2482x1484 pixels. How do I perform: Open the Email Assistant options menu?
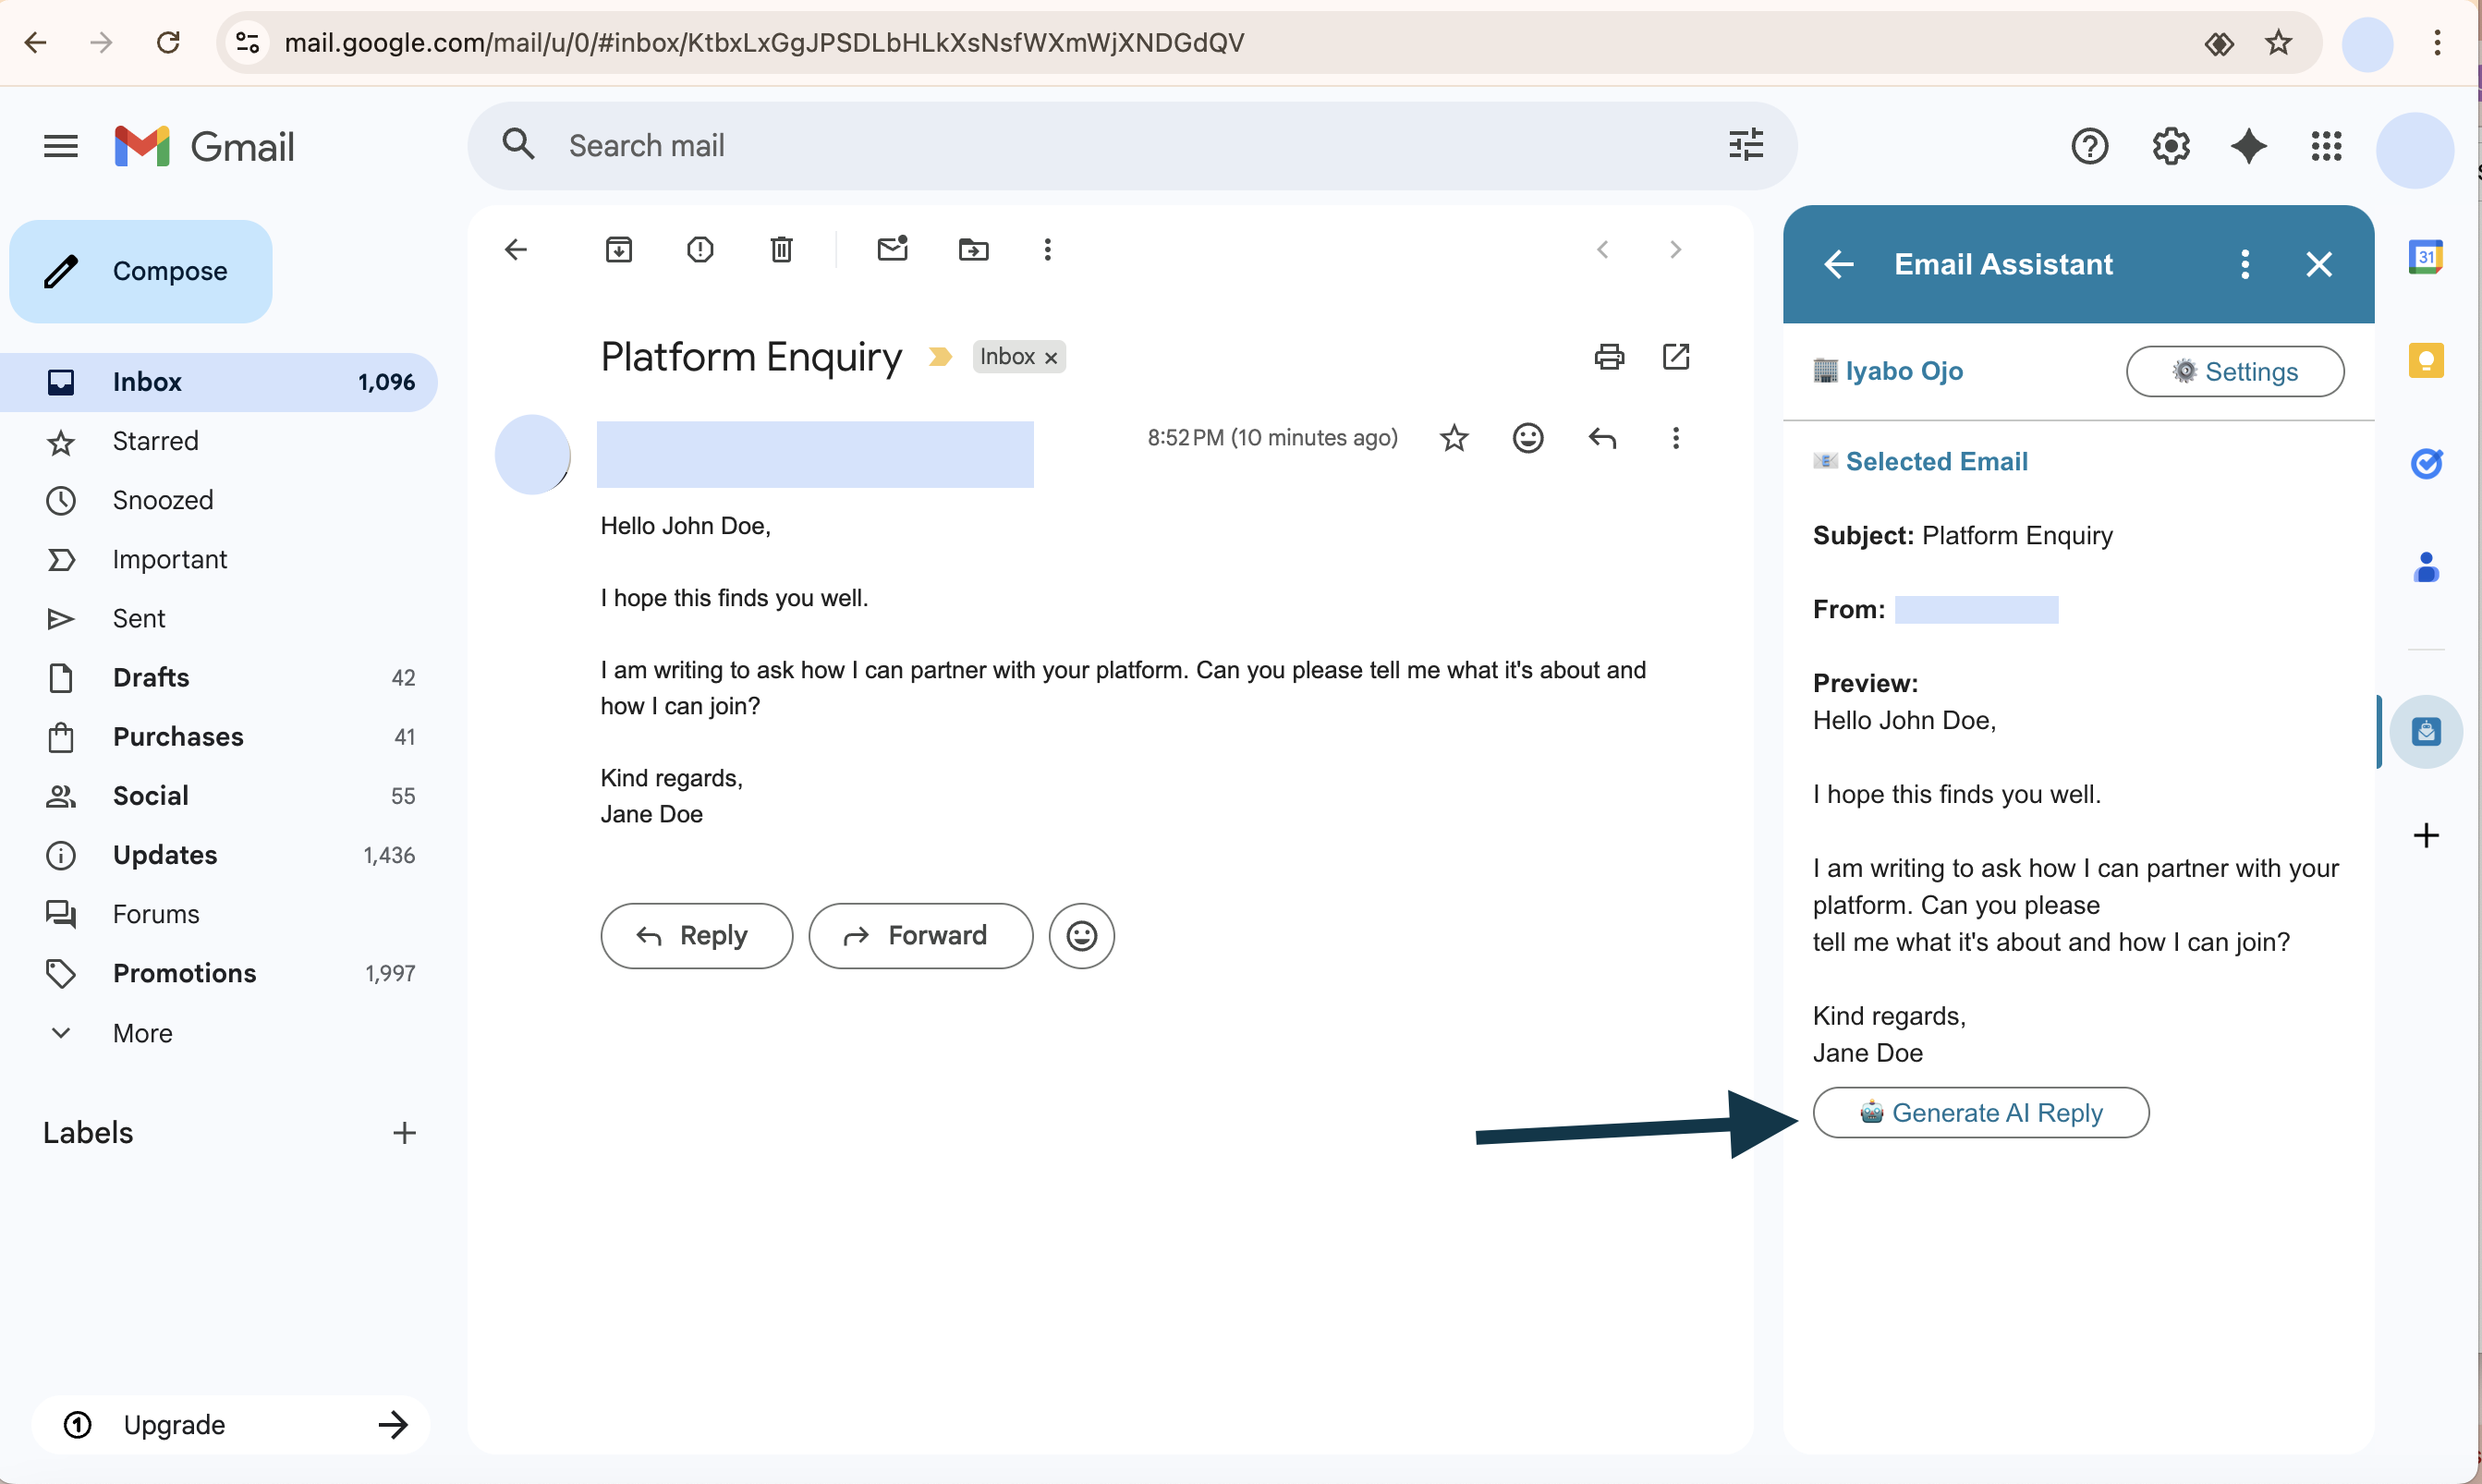(2244, 264)
